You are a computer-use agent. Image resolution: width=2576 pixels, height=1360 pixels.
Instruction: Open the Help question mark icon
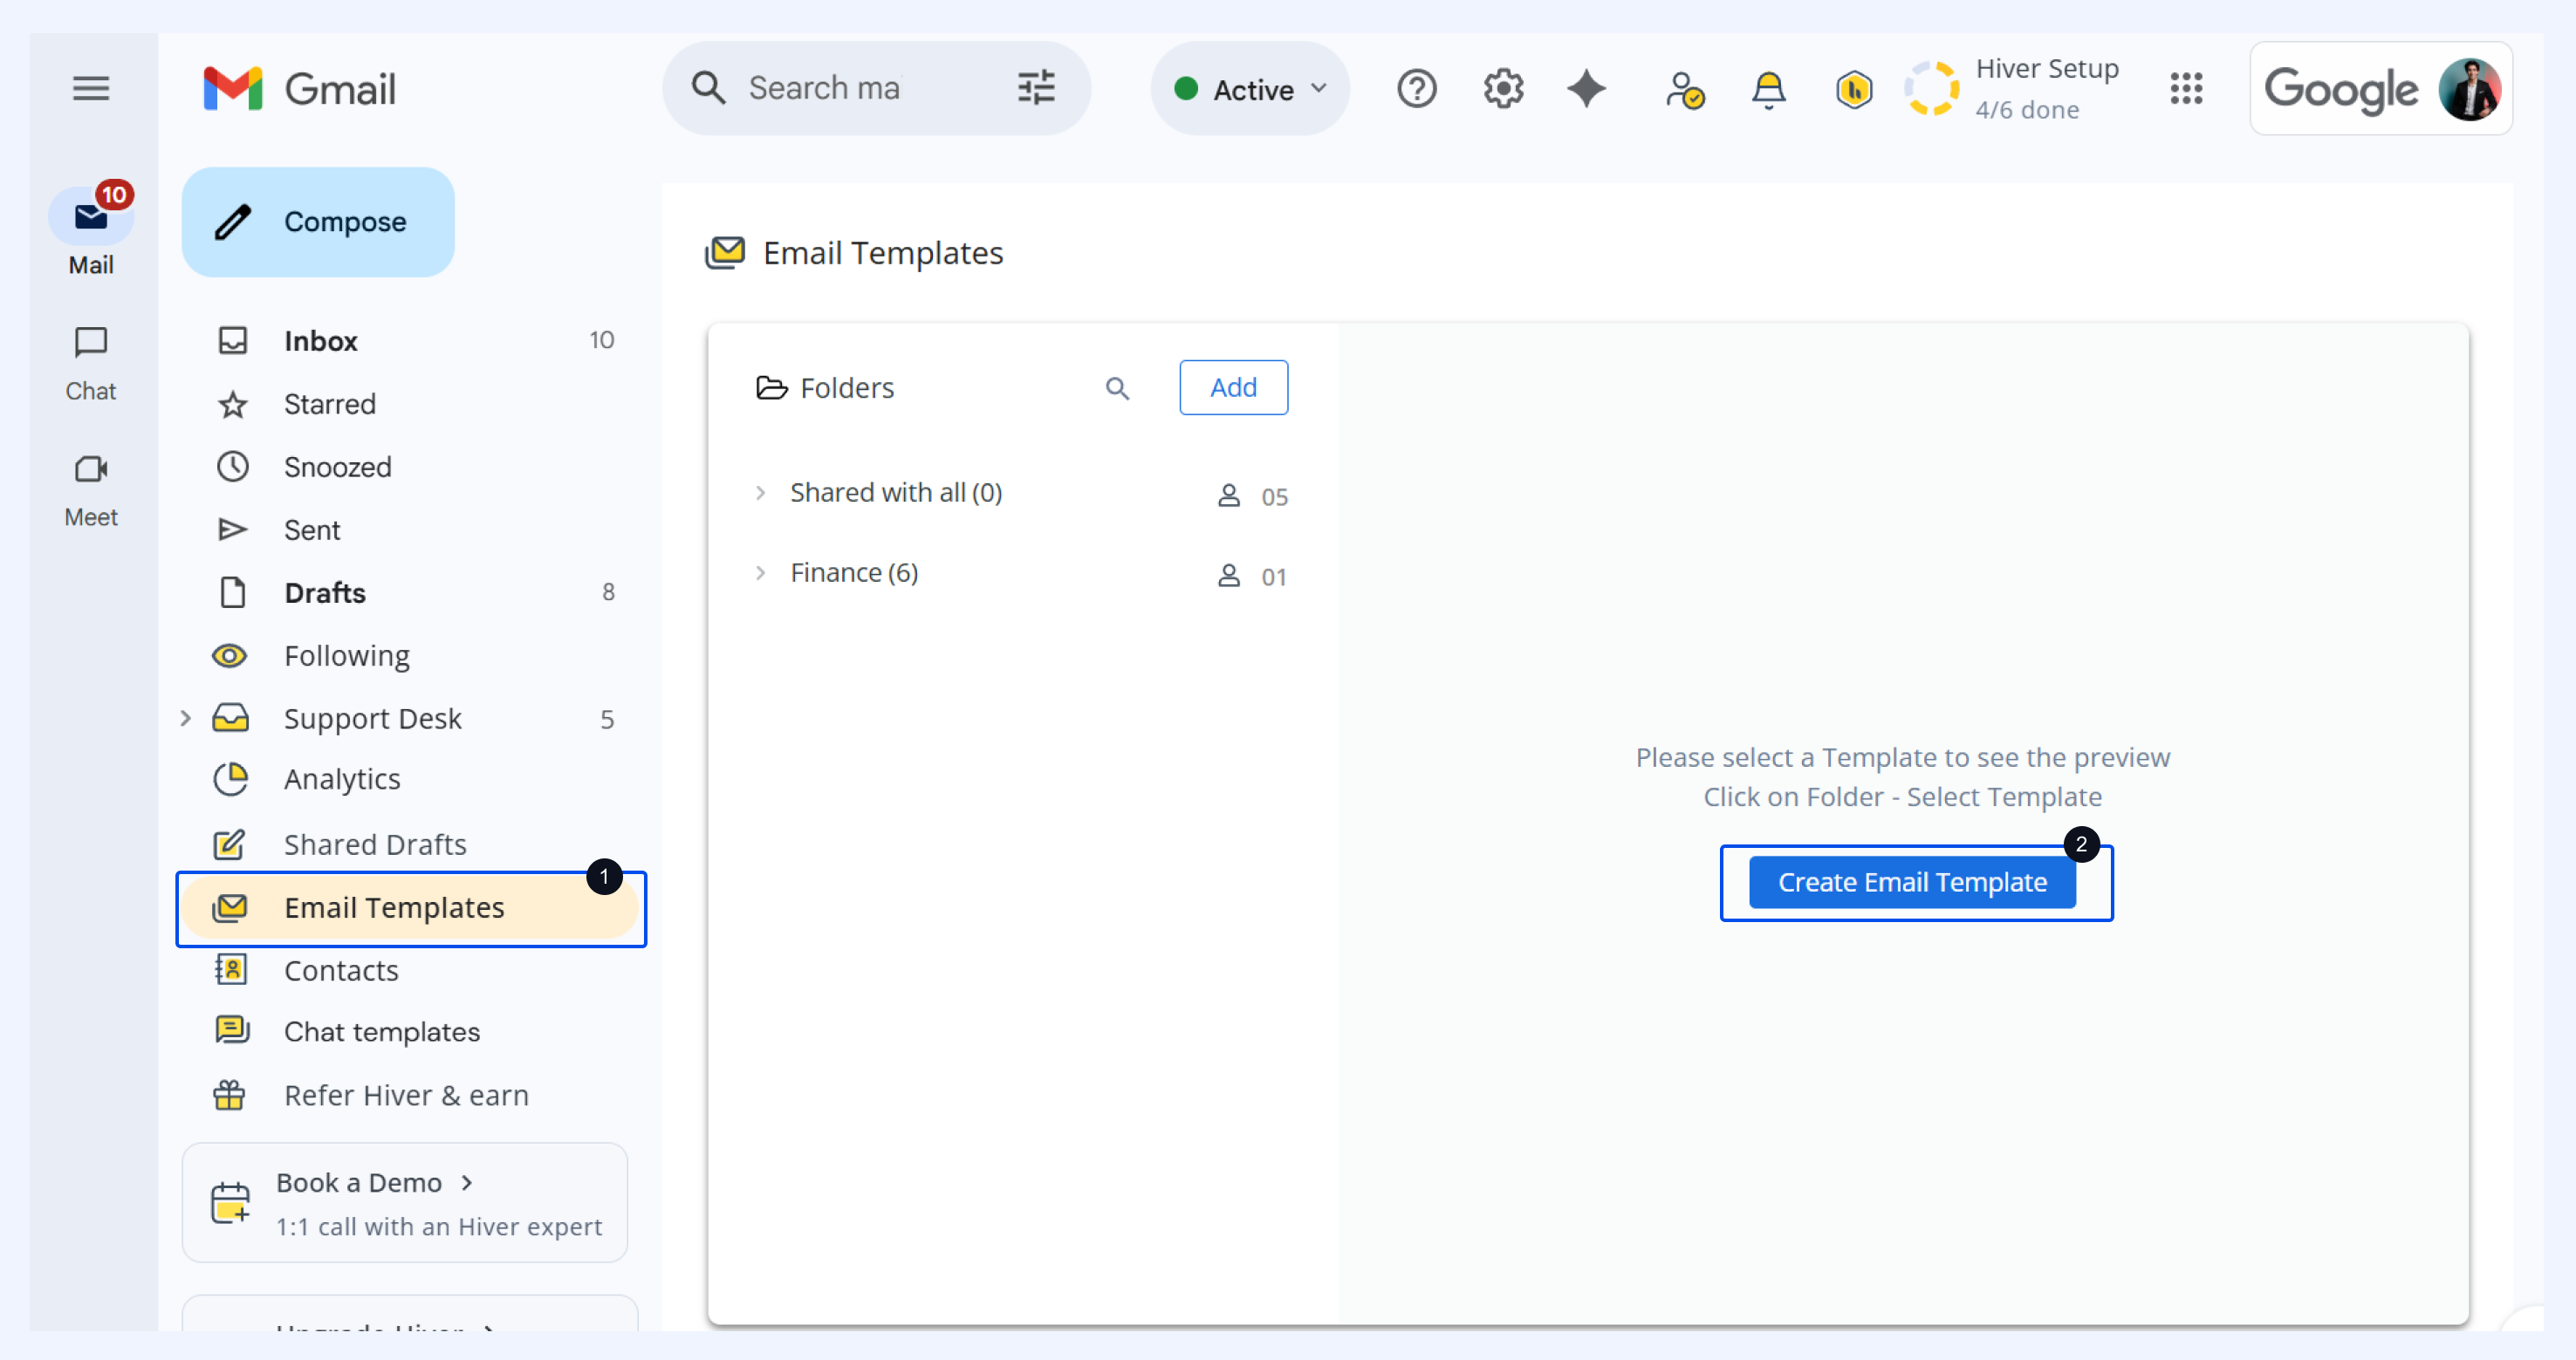1416,89
